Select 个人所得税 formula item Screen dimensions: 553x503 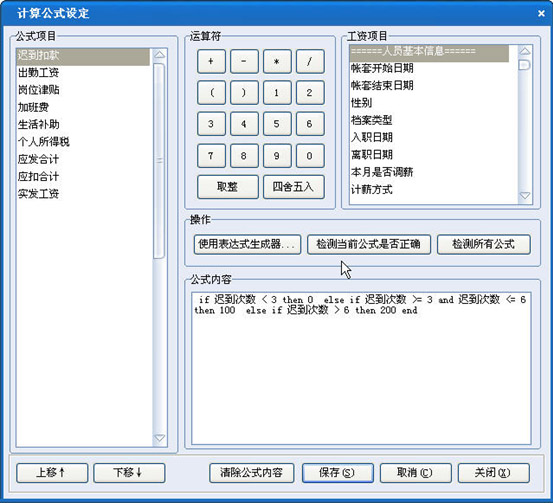pos(44,142)
